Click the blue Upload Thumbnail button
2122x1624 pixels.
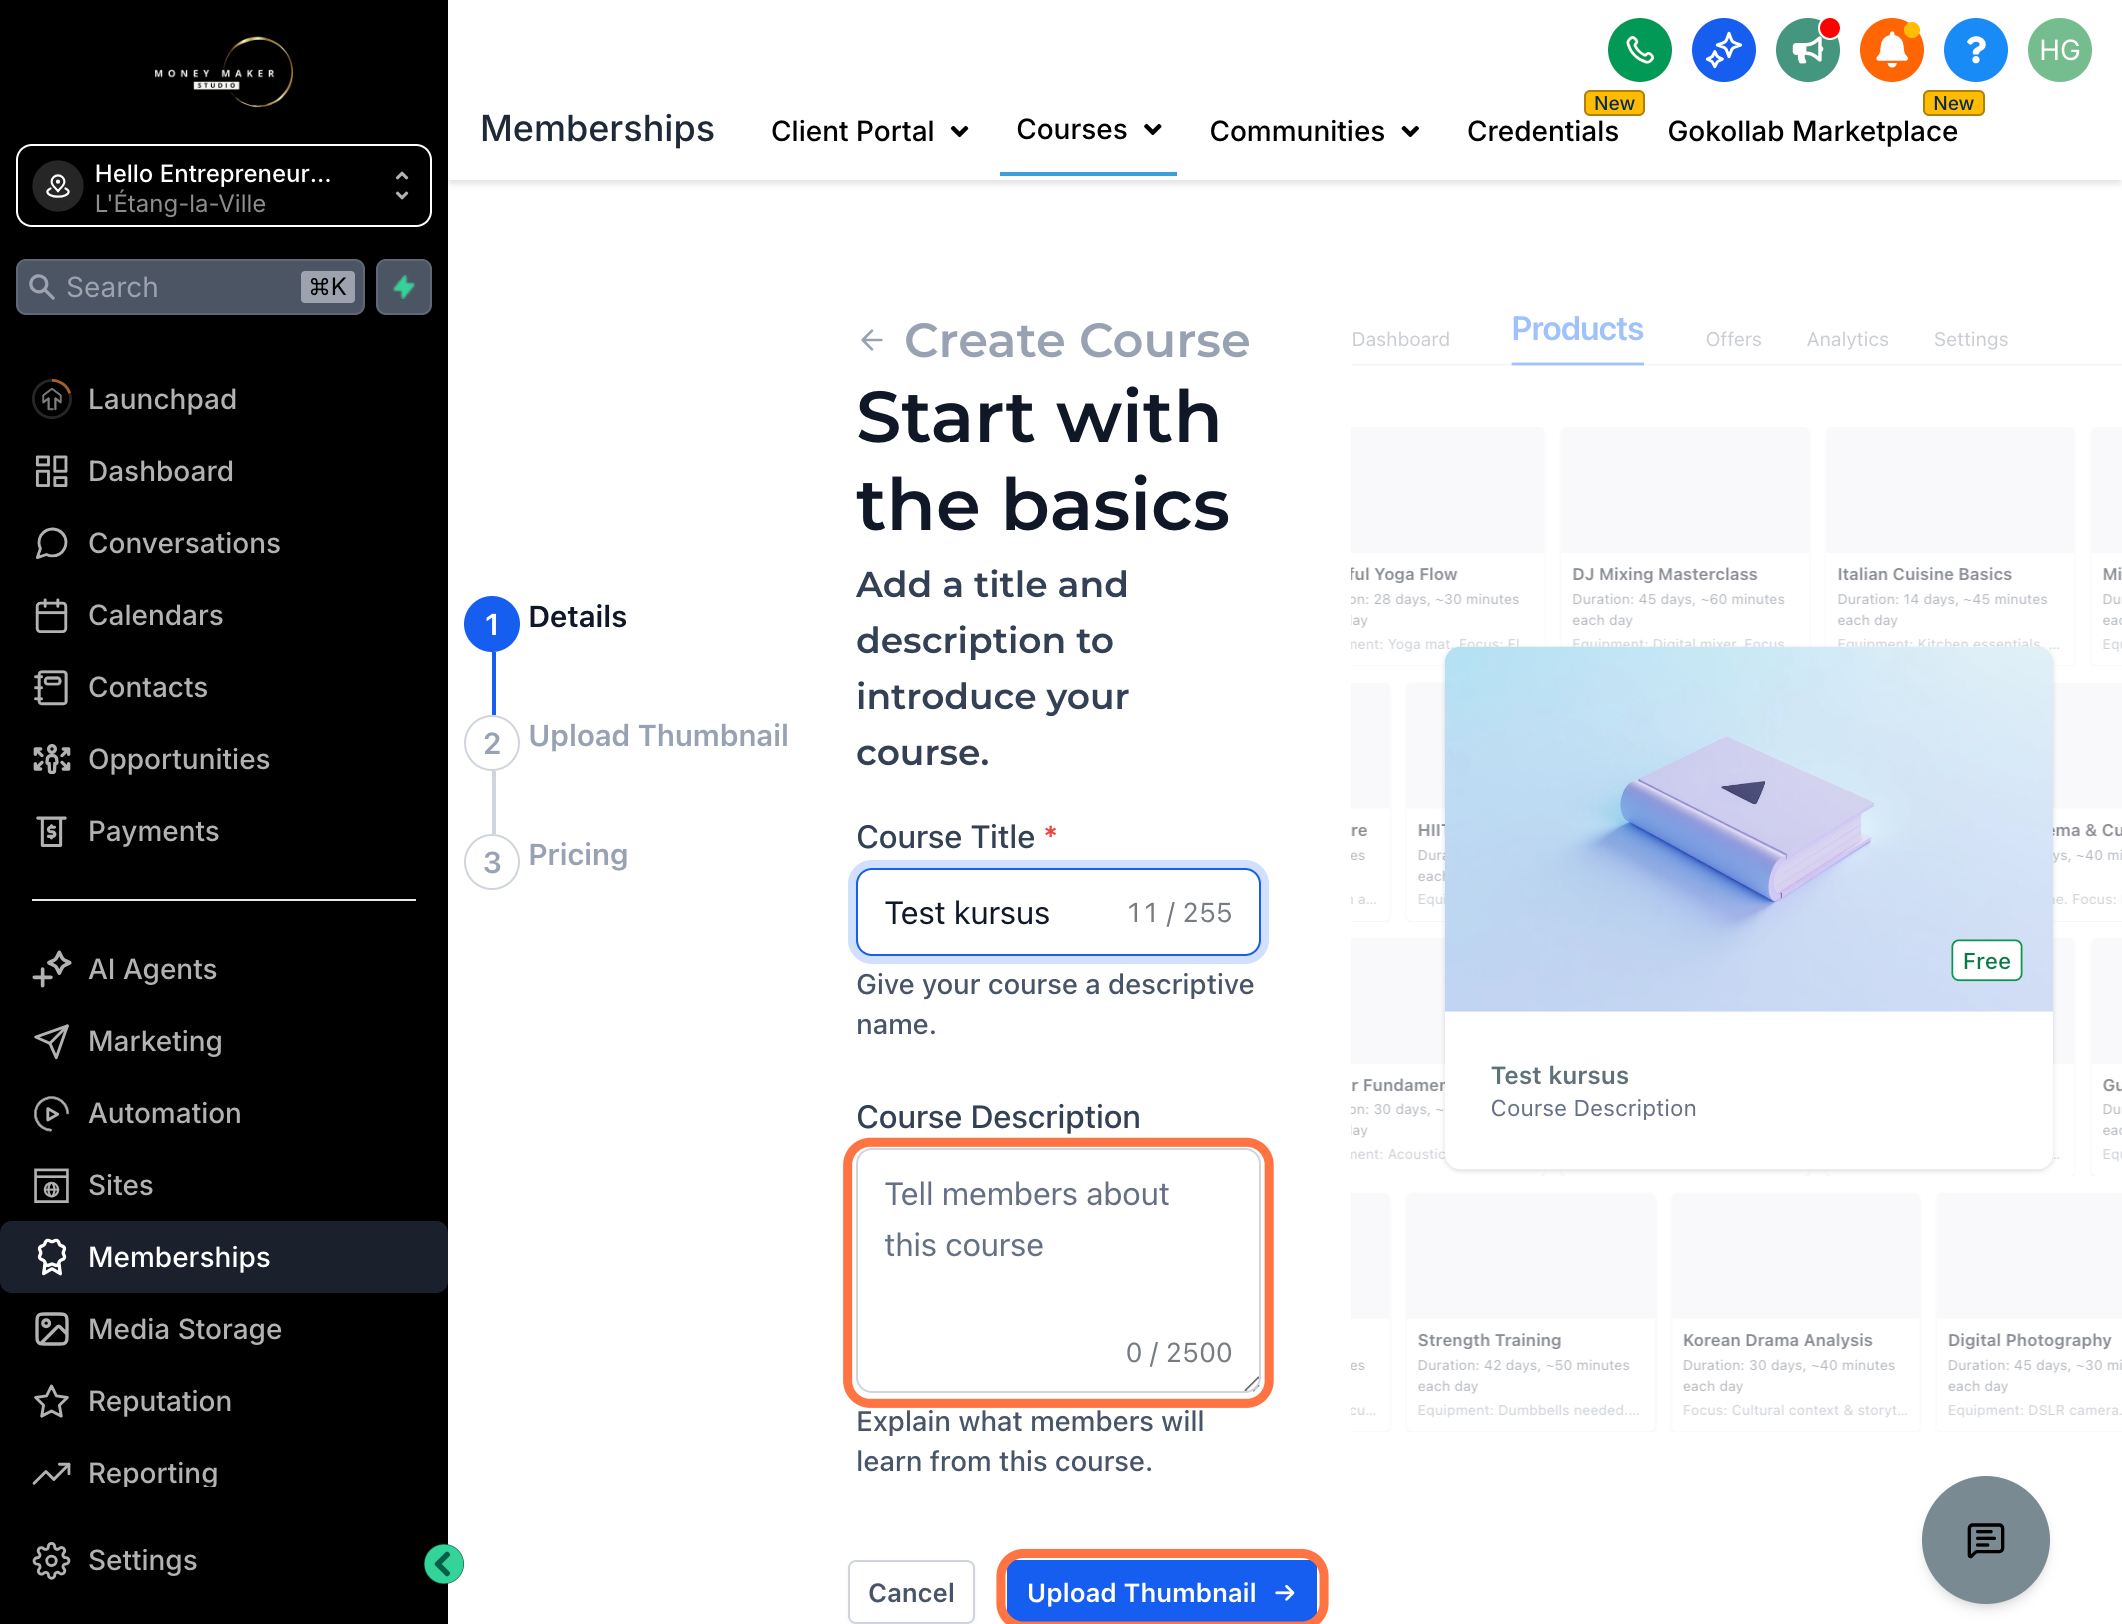click(x=1161, y=1592)
